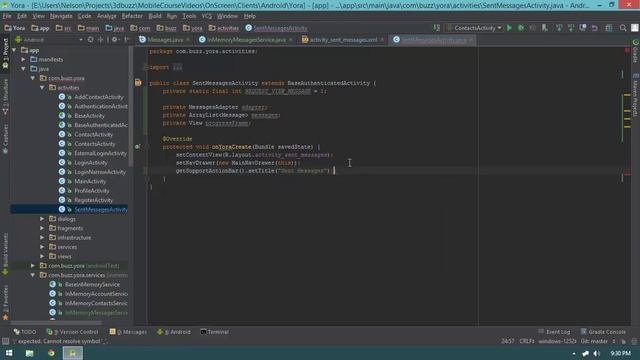Open the ContactsActivity run configuration dropdown
Screen dimensions: 640x360
pos(475,28)
